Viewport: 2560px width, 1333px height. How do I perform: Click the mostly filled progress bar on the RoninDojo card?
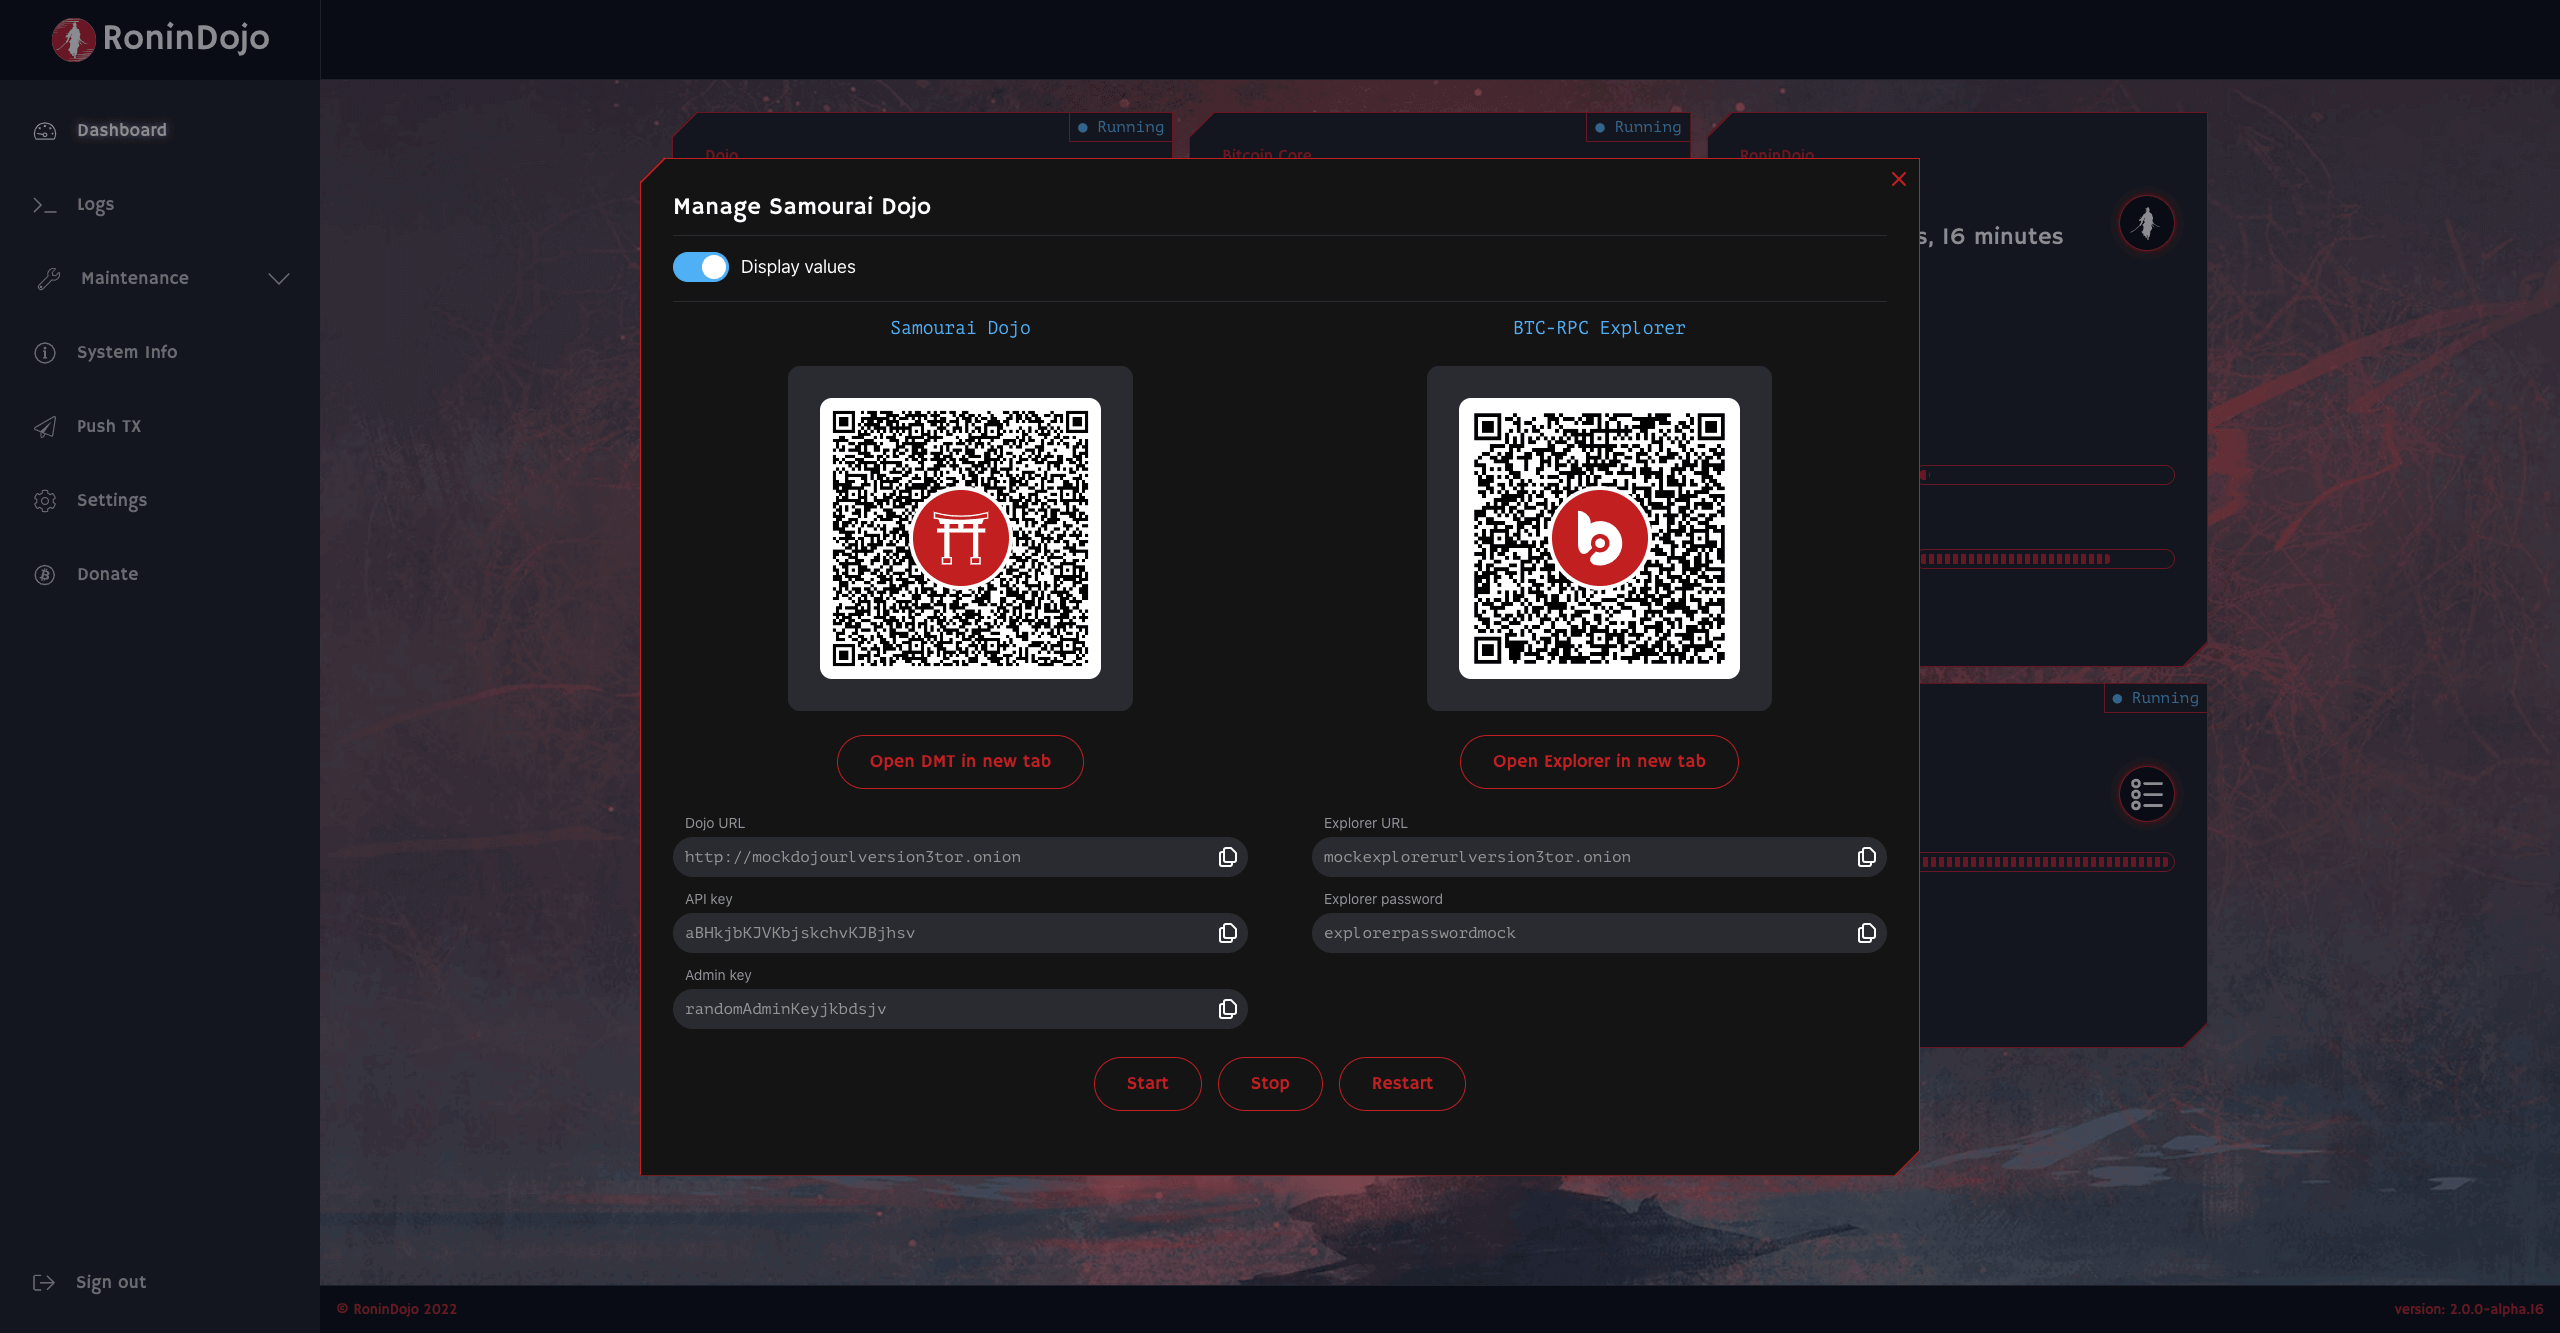[x=2047, y=559]
